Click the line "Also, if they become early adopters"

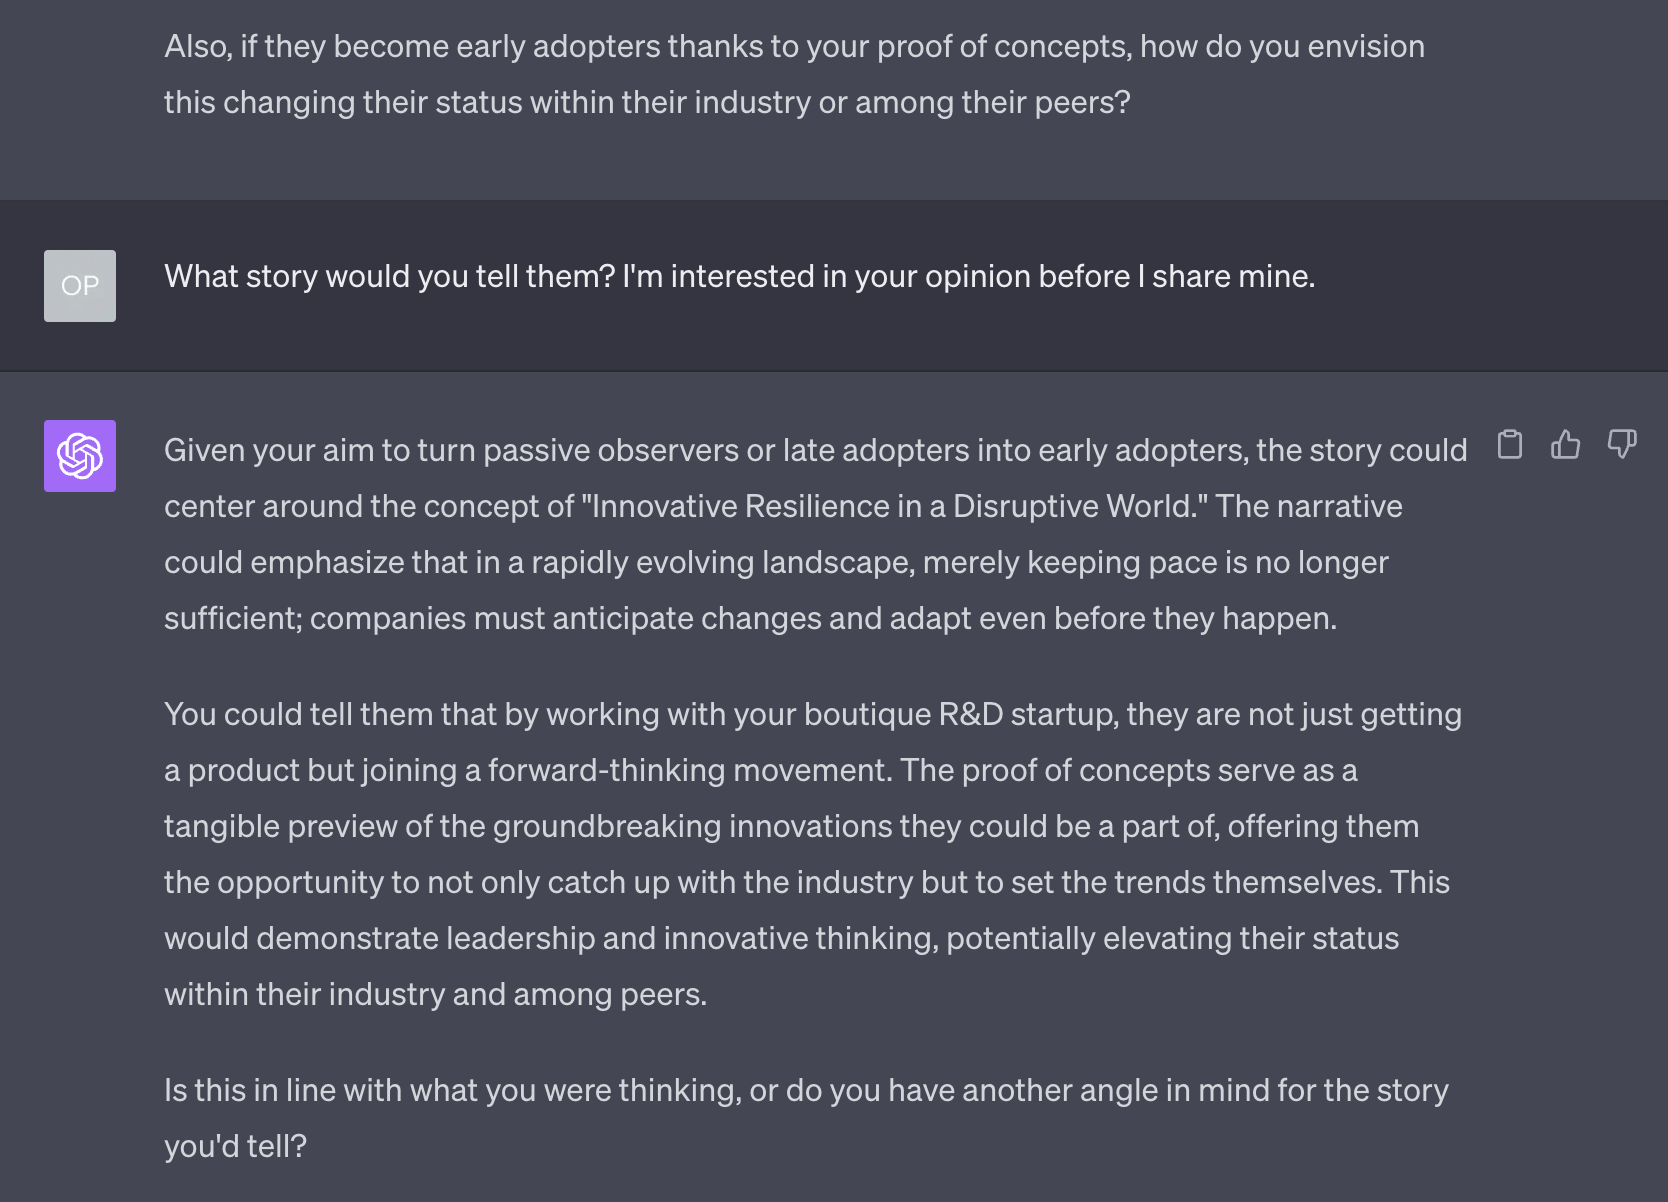click(794, 46)
